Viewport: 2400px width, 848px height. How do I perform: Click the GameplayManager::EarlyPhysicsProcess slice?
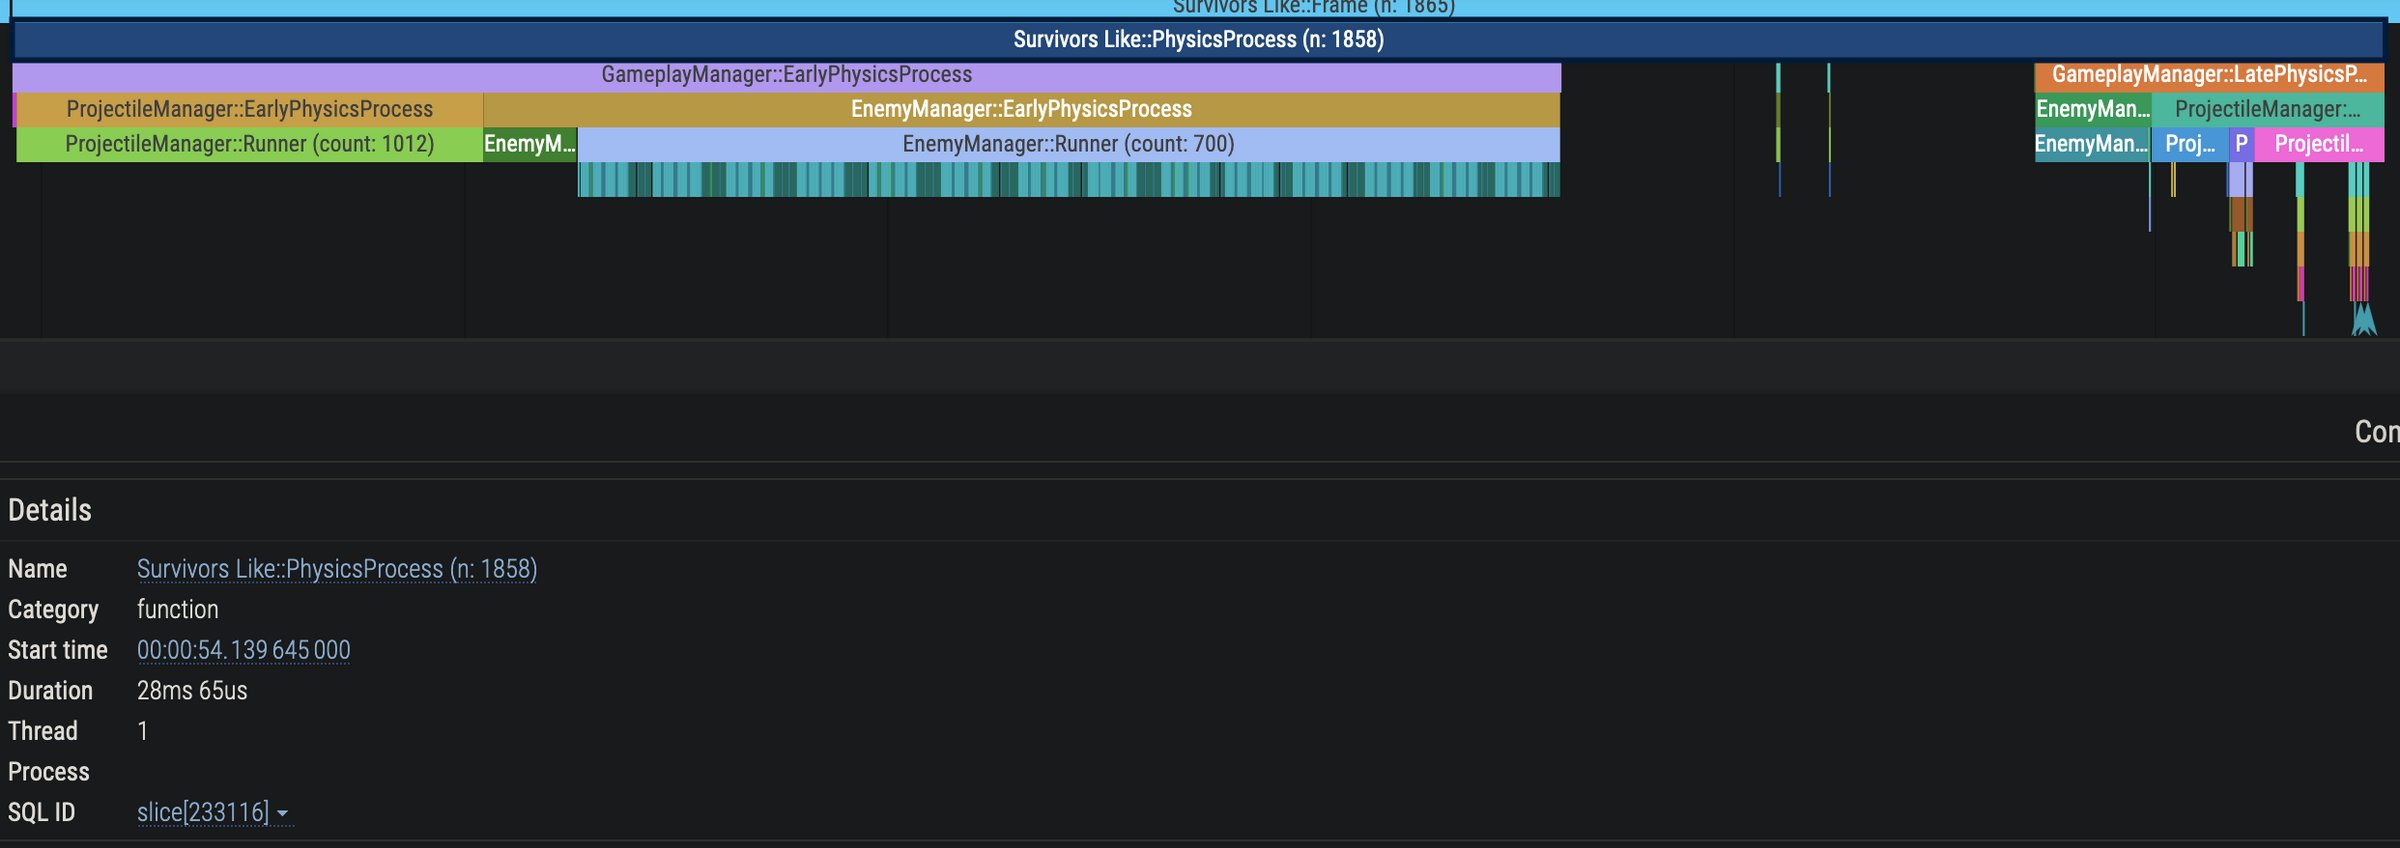(787, 75)
